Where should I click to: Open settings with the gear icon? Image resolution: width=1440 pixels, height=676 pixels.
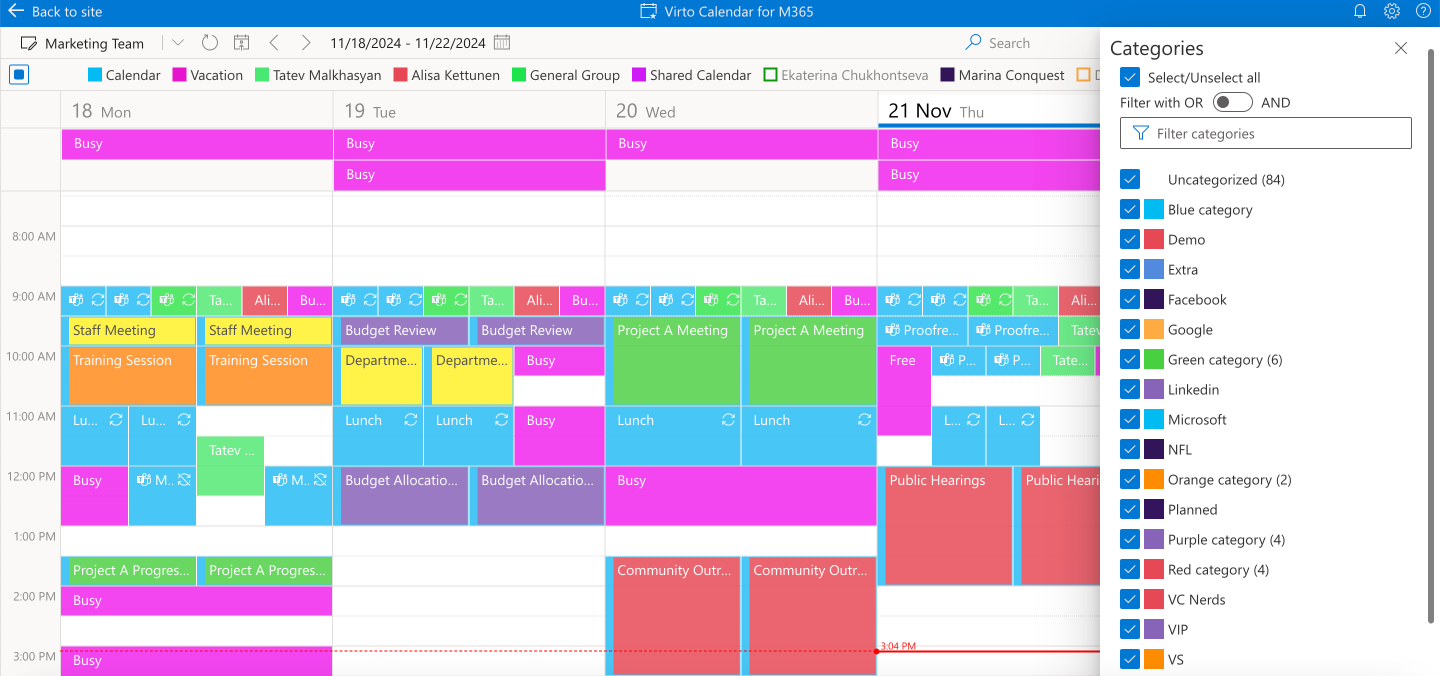click(x=1392, y=13)
